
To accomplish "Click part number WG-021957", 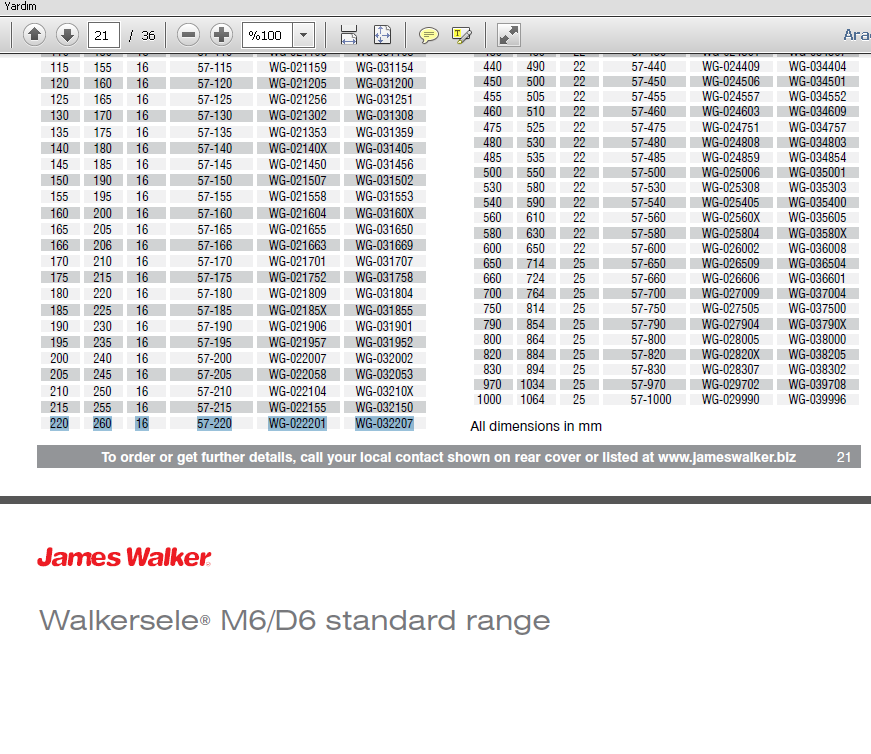I will click(x=298, y=342).
